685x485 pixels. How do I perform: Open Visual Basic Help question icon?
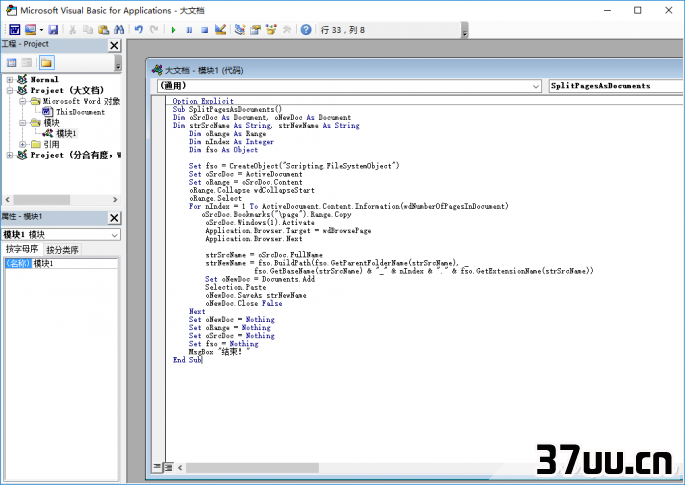coord(306,30)
